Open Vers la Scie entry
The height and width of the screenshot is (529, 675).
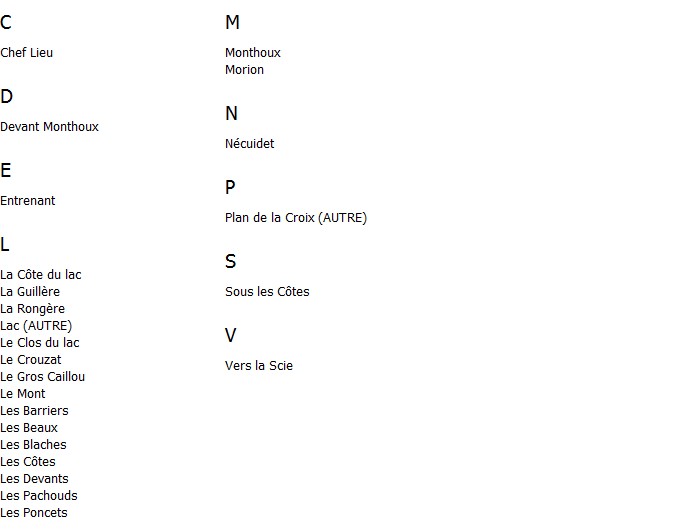[259, 366]
